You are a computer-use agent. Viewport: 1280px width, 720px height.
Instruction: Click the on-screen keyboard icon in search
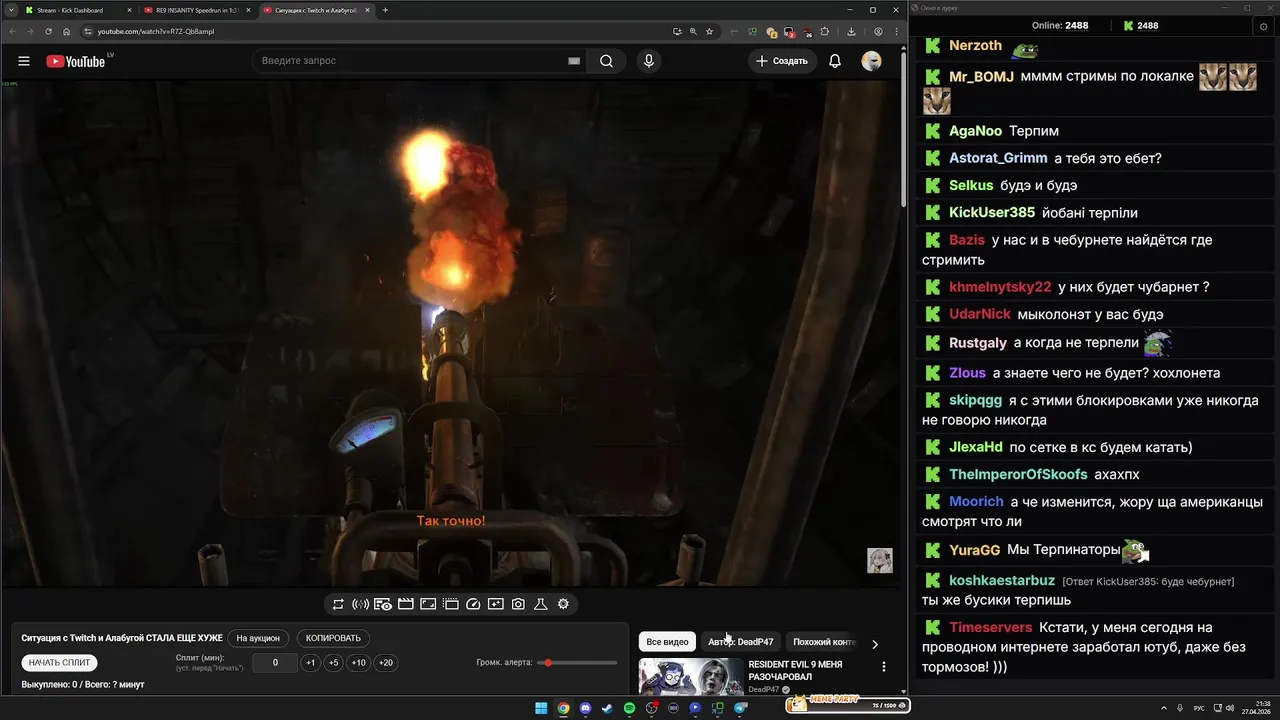tap(574, 61)
